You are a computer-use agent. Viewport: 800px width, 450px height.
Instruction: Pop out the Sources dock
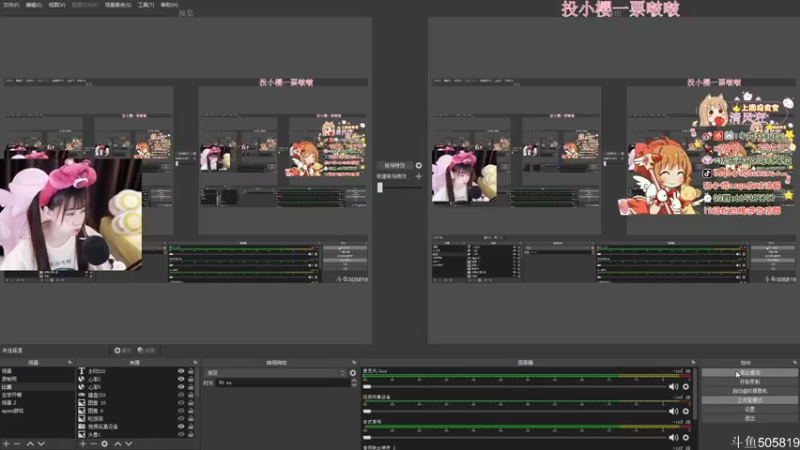click(195, 362)
